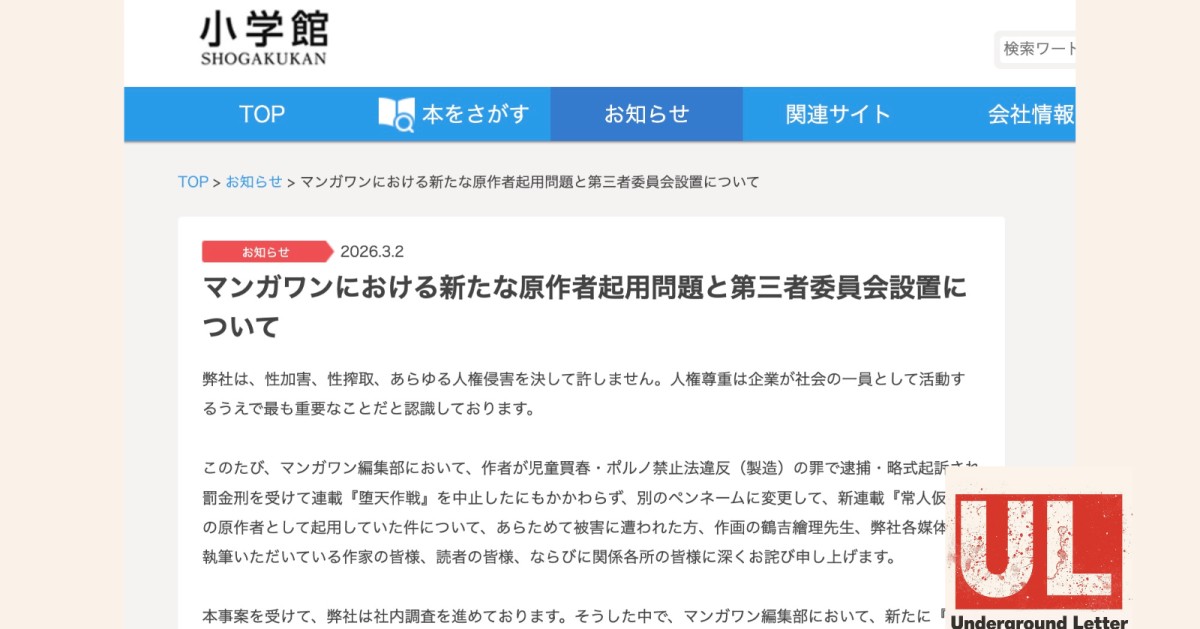Click the Underground Letter caption text
1200x629 pixels.
(1039, 621)
